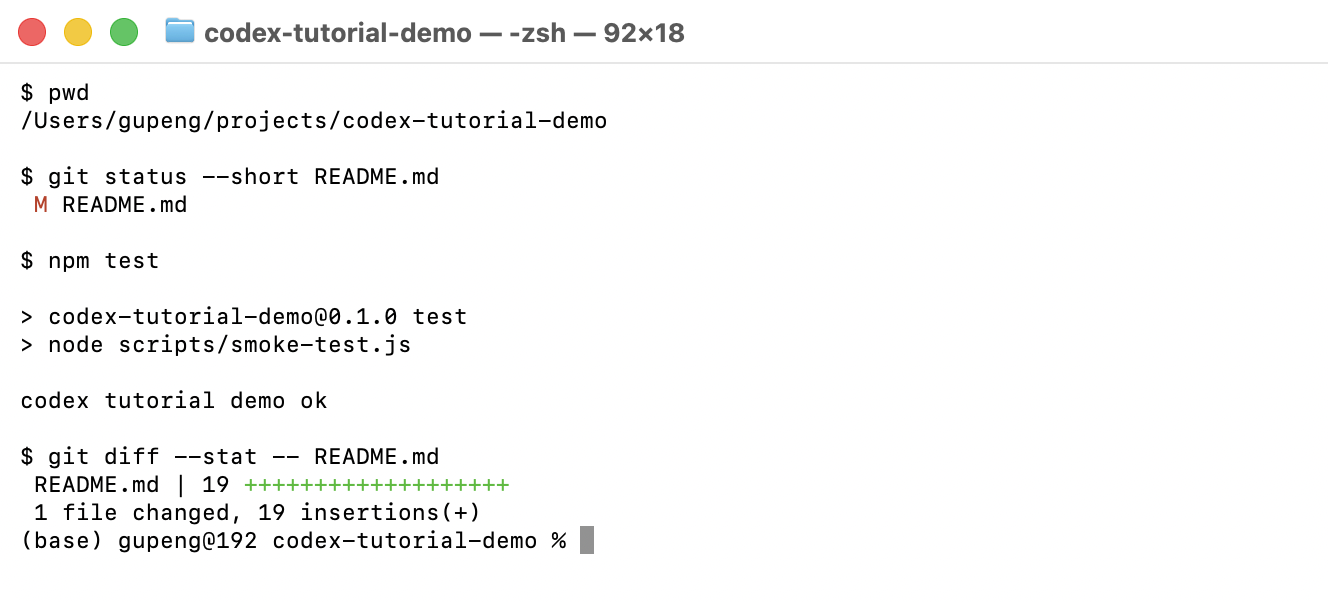Click README.md in the status output
The image size is (1328, 602).
(125, 205)
